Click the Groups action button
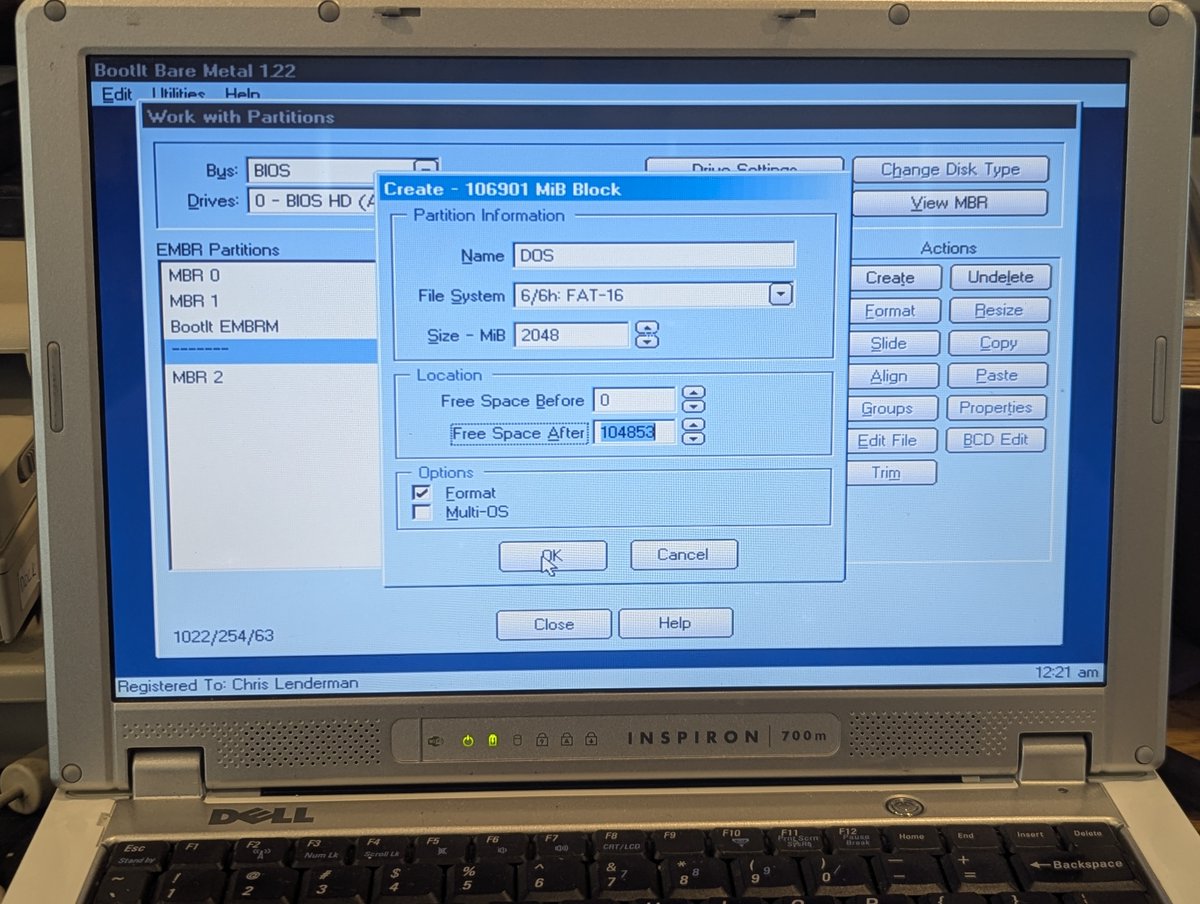Image resolution: width=1200 pixels, height=904 pixels. 891,408
